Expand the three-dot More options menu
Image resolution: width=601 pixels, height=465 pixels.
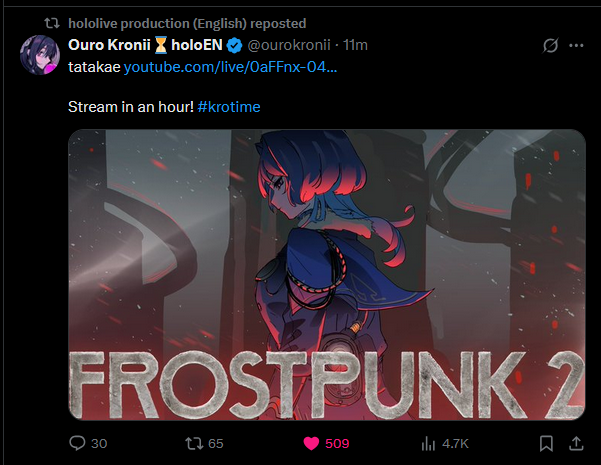point(576,46)
